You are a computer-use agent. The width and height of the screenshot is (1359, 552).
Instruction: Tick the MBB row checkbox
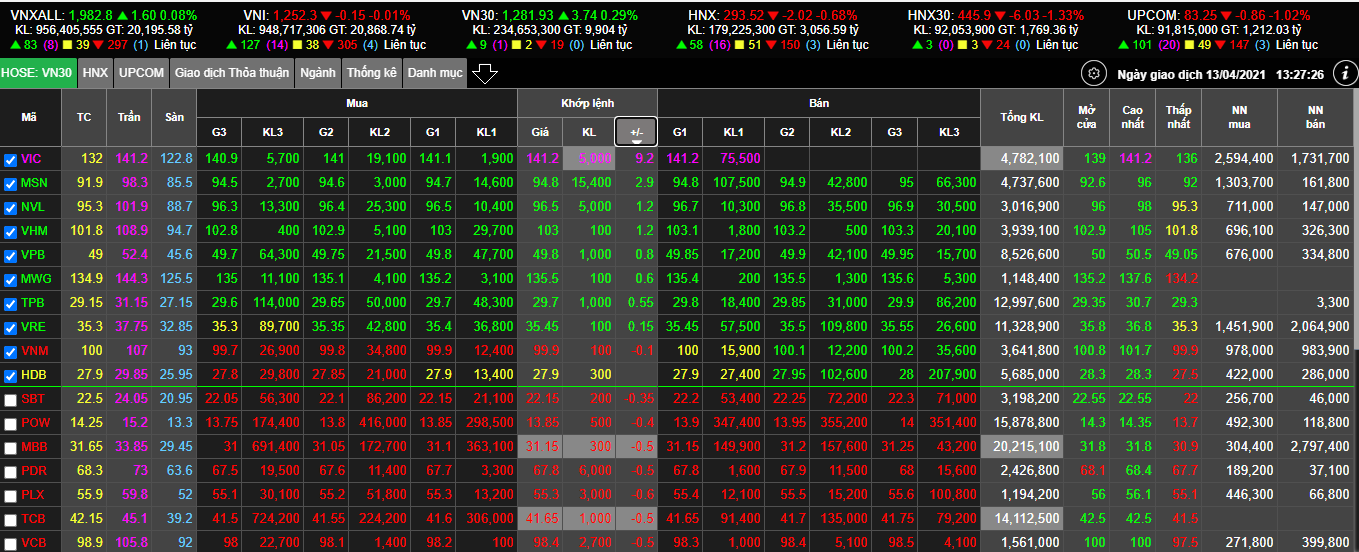[x=10, y=447]
